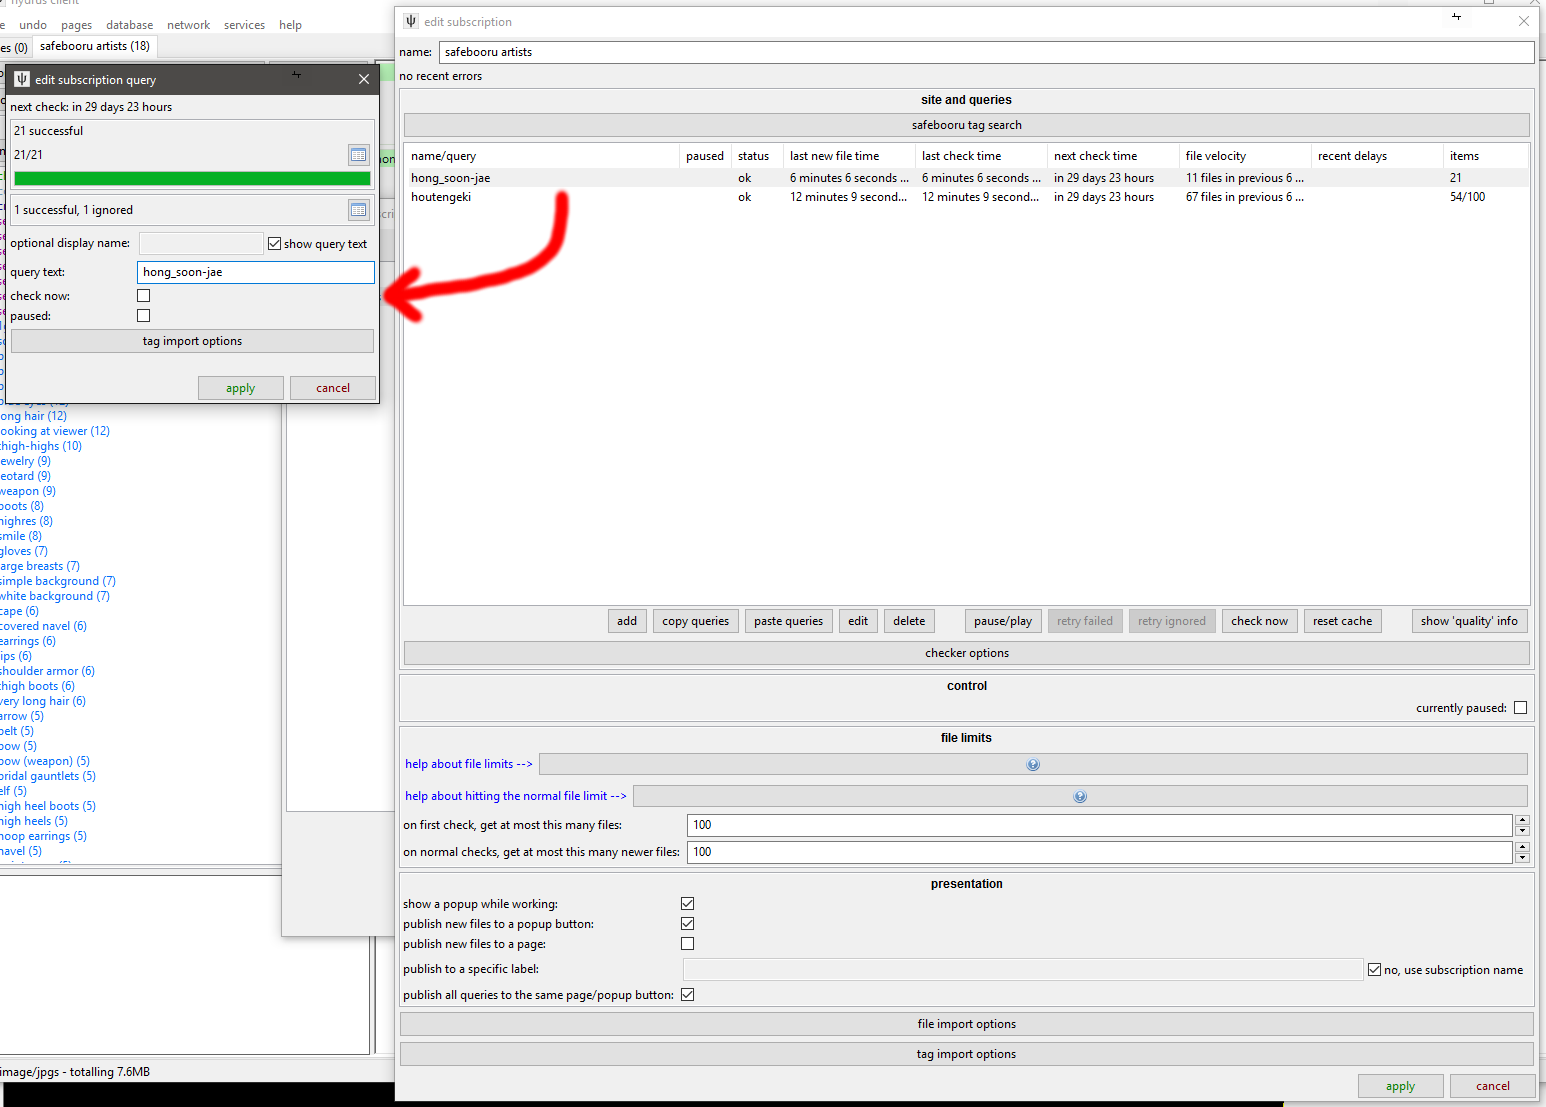Click the 'delete' query button
Screen dimensions: 1546x1107
point(909,621)
